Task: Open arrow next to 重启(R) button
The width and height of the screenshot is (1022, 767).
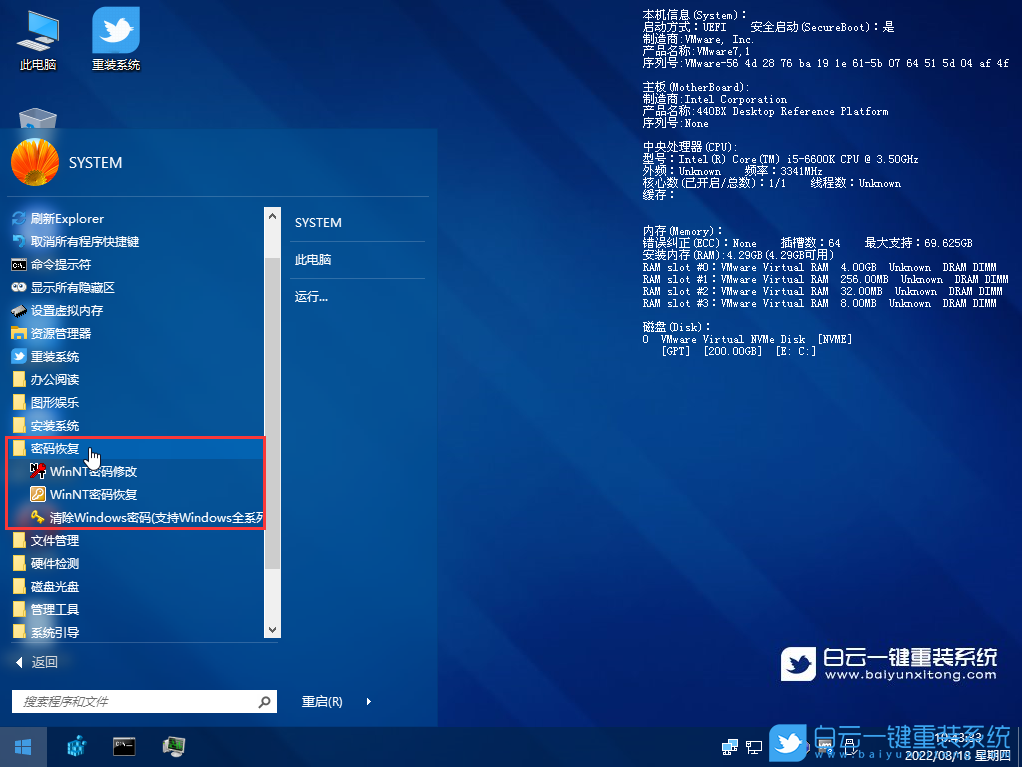Action: point(369,702)
